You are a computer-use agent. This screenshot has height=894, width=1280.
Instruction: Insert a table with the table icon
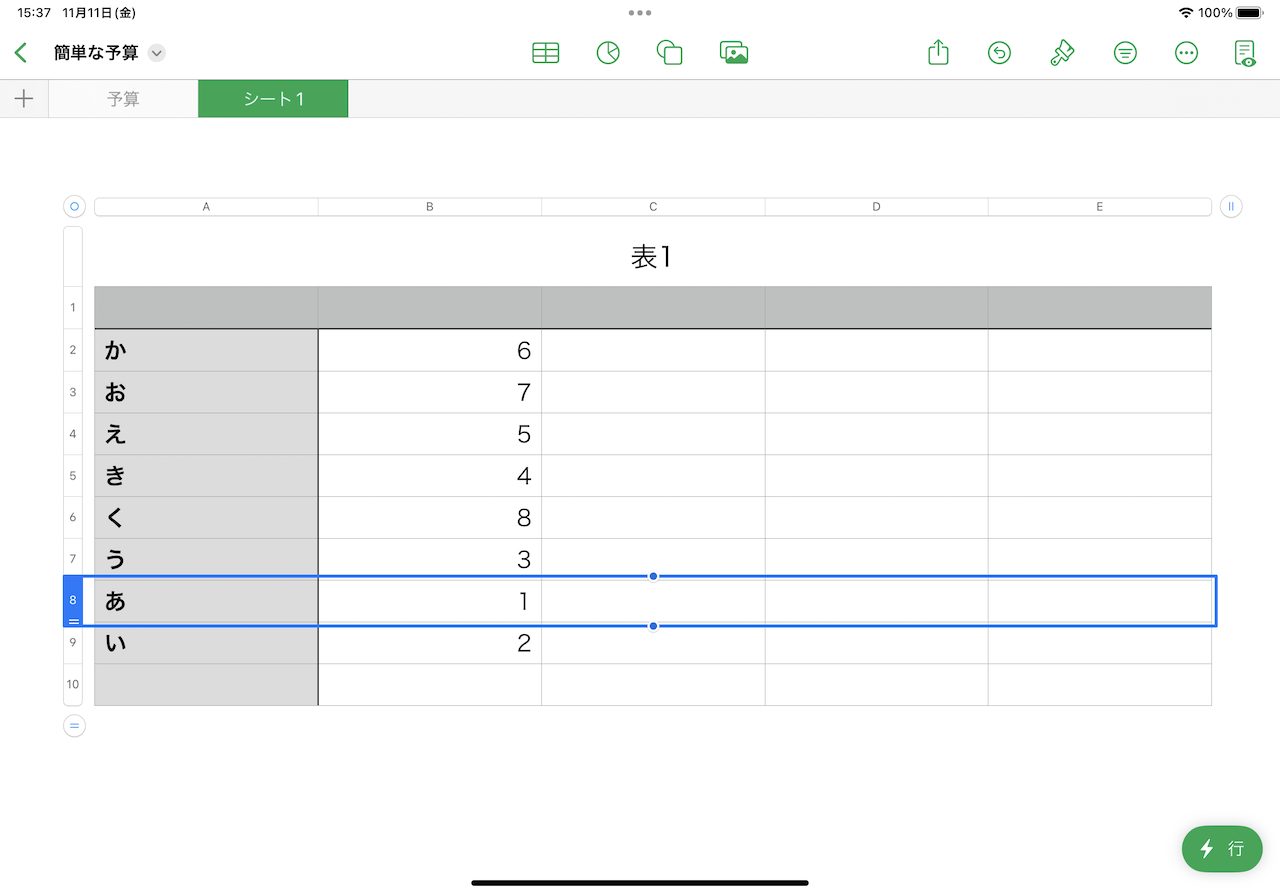(545, 53)
